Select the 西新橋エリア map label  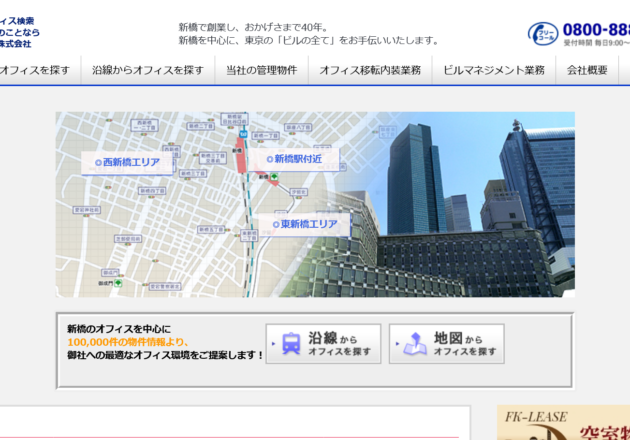pos(126,161)
